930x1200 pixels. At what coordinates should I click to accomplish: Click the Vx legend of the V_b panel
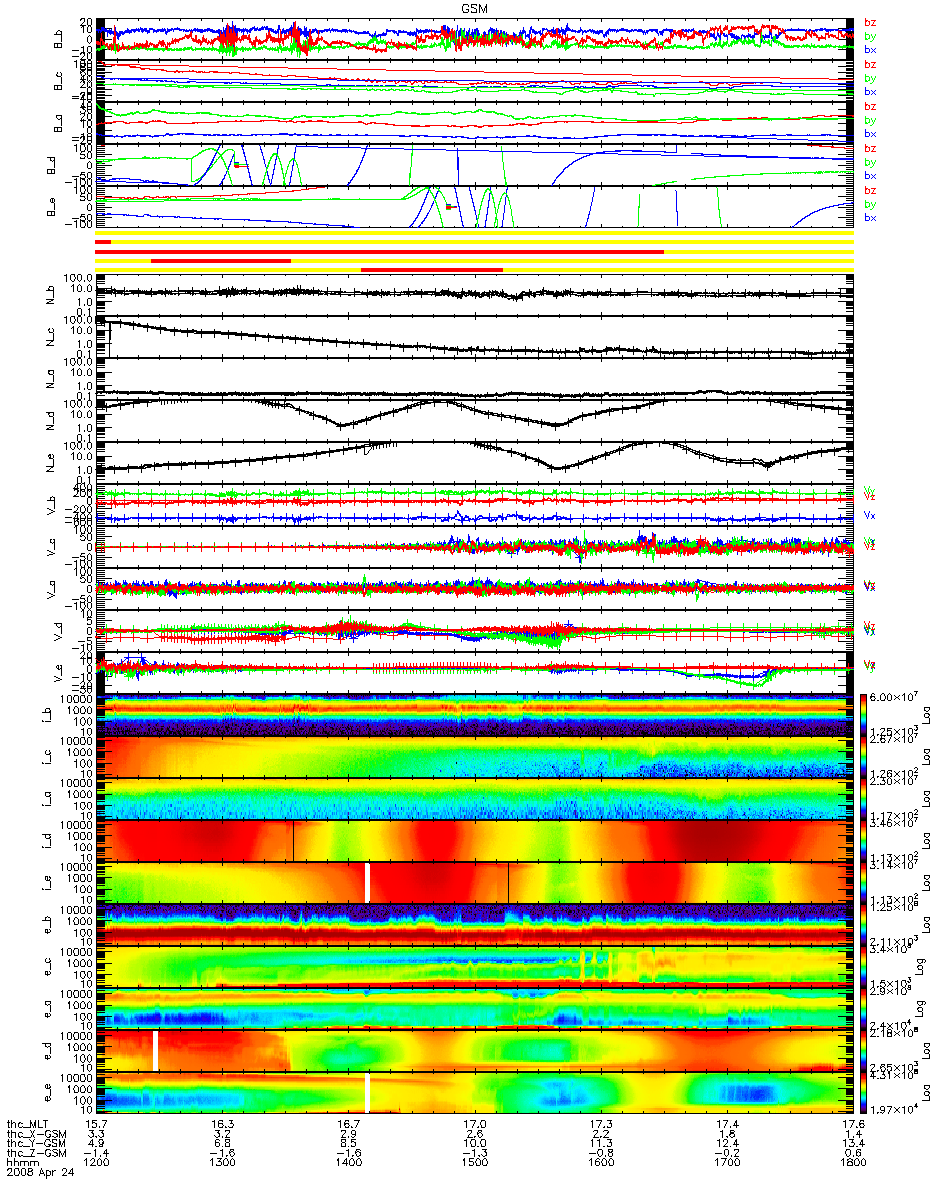tap(870, 515)
